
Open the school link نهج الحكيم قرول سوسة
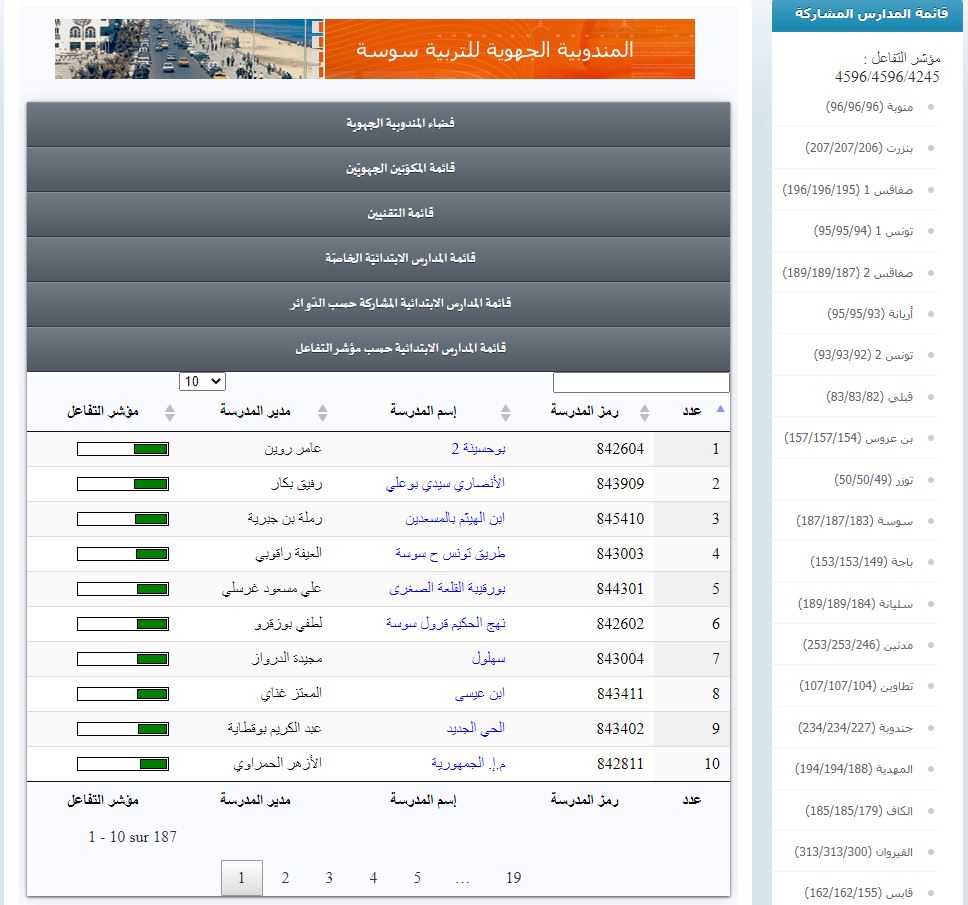(x=446, y=623)
